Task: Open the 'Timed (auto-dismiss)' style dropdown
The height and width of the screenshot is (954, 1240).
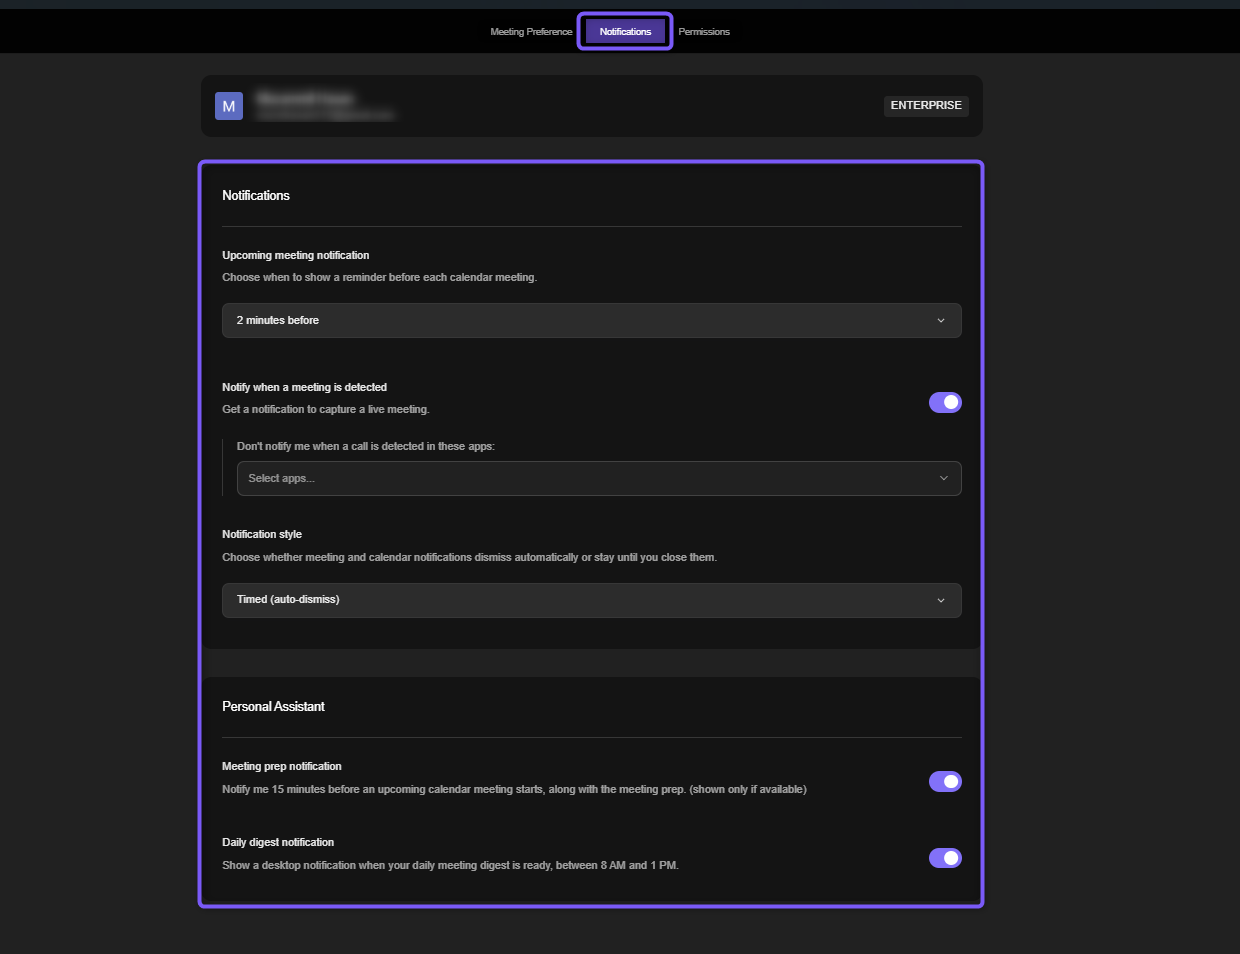Action: coord(592,600)
